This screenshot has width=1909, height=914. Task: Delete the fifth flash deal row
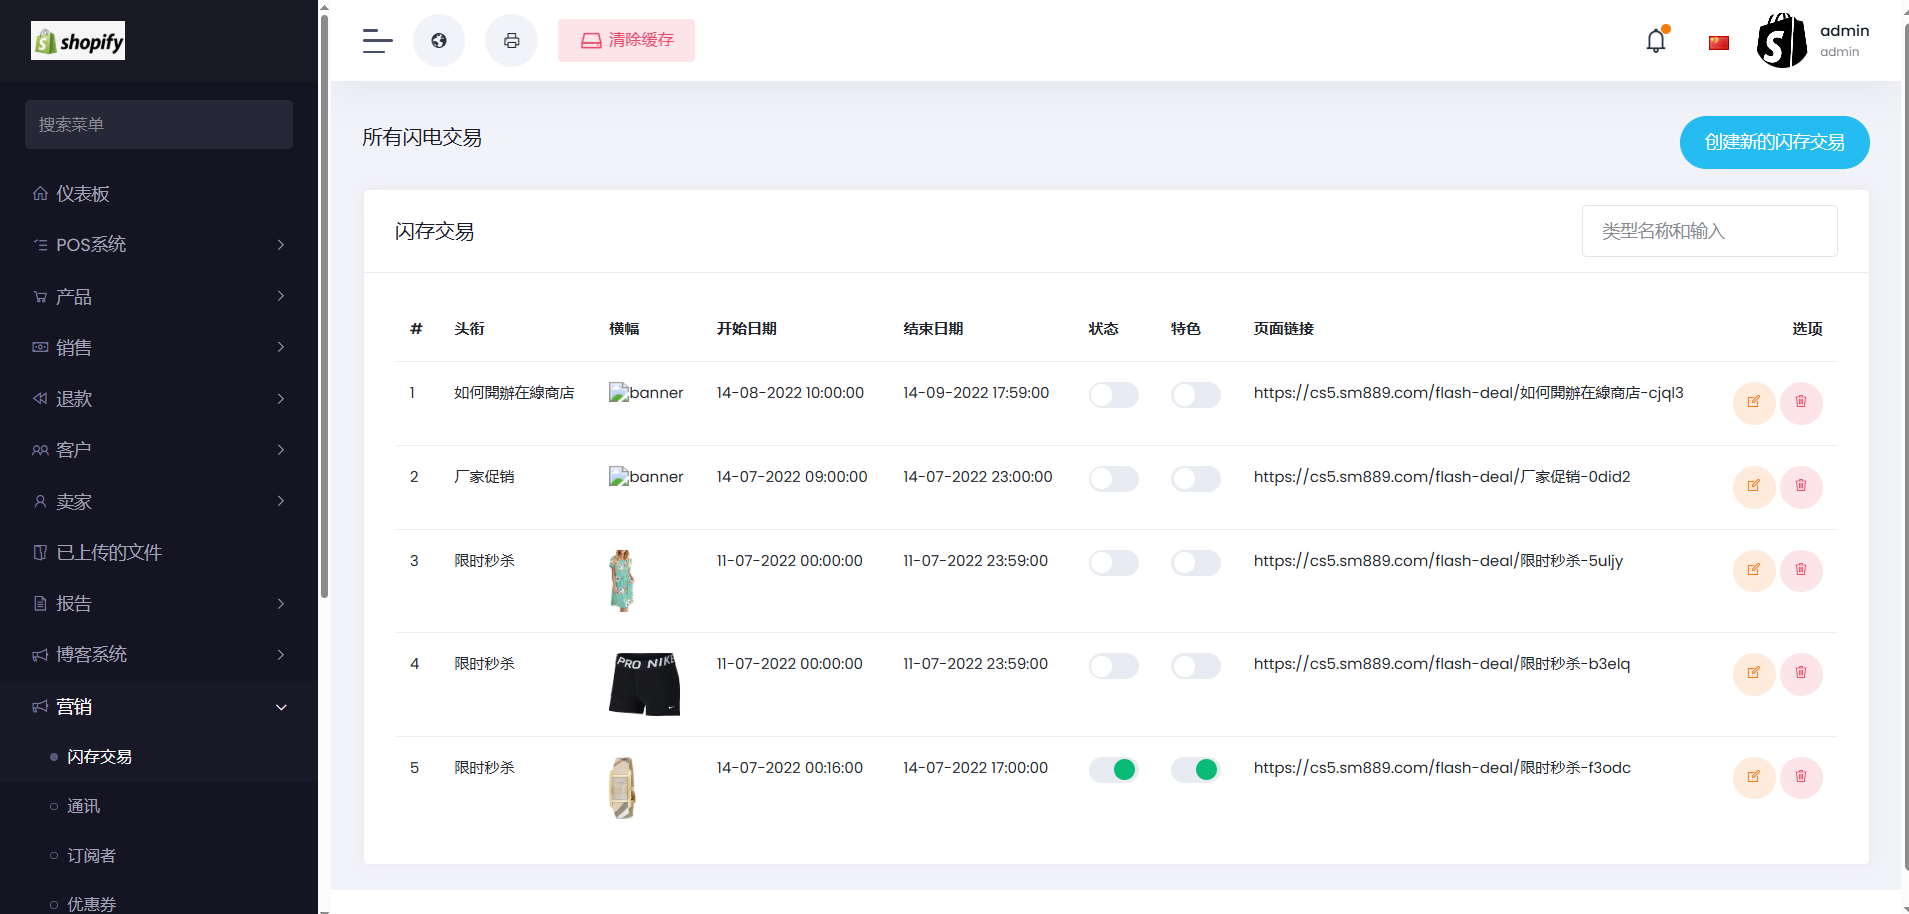pos(1800,778)
